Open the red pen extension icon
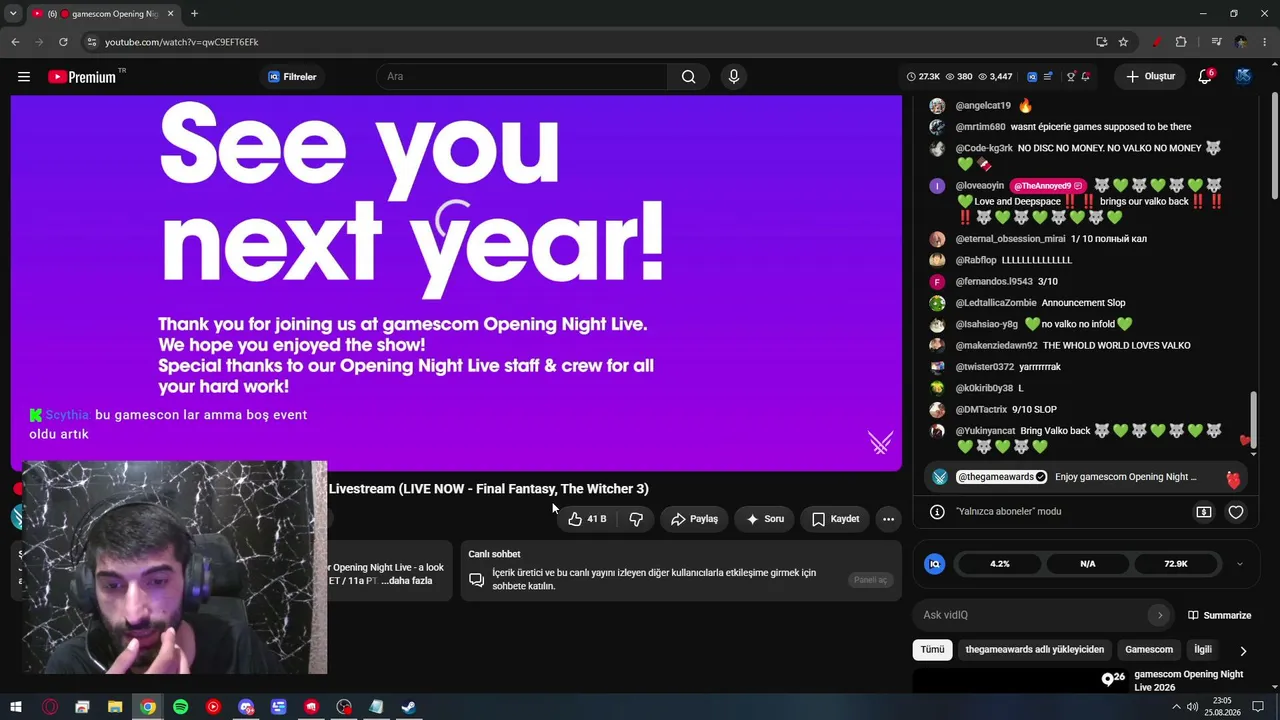The height and width of the screenshot is (720, 1280). [1157, 42]
